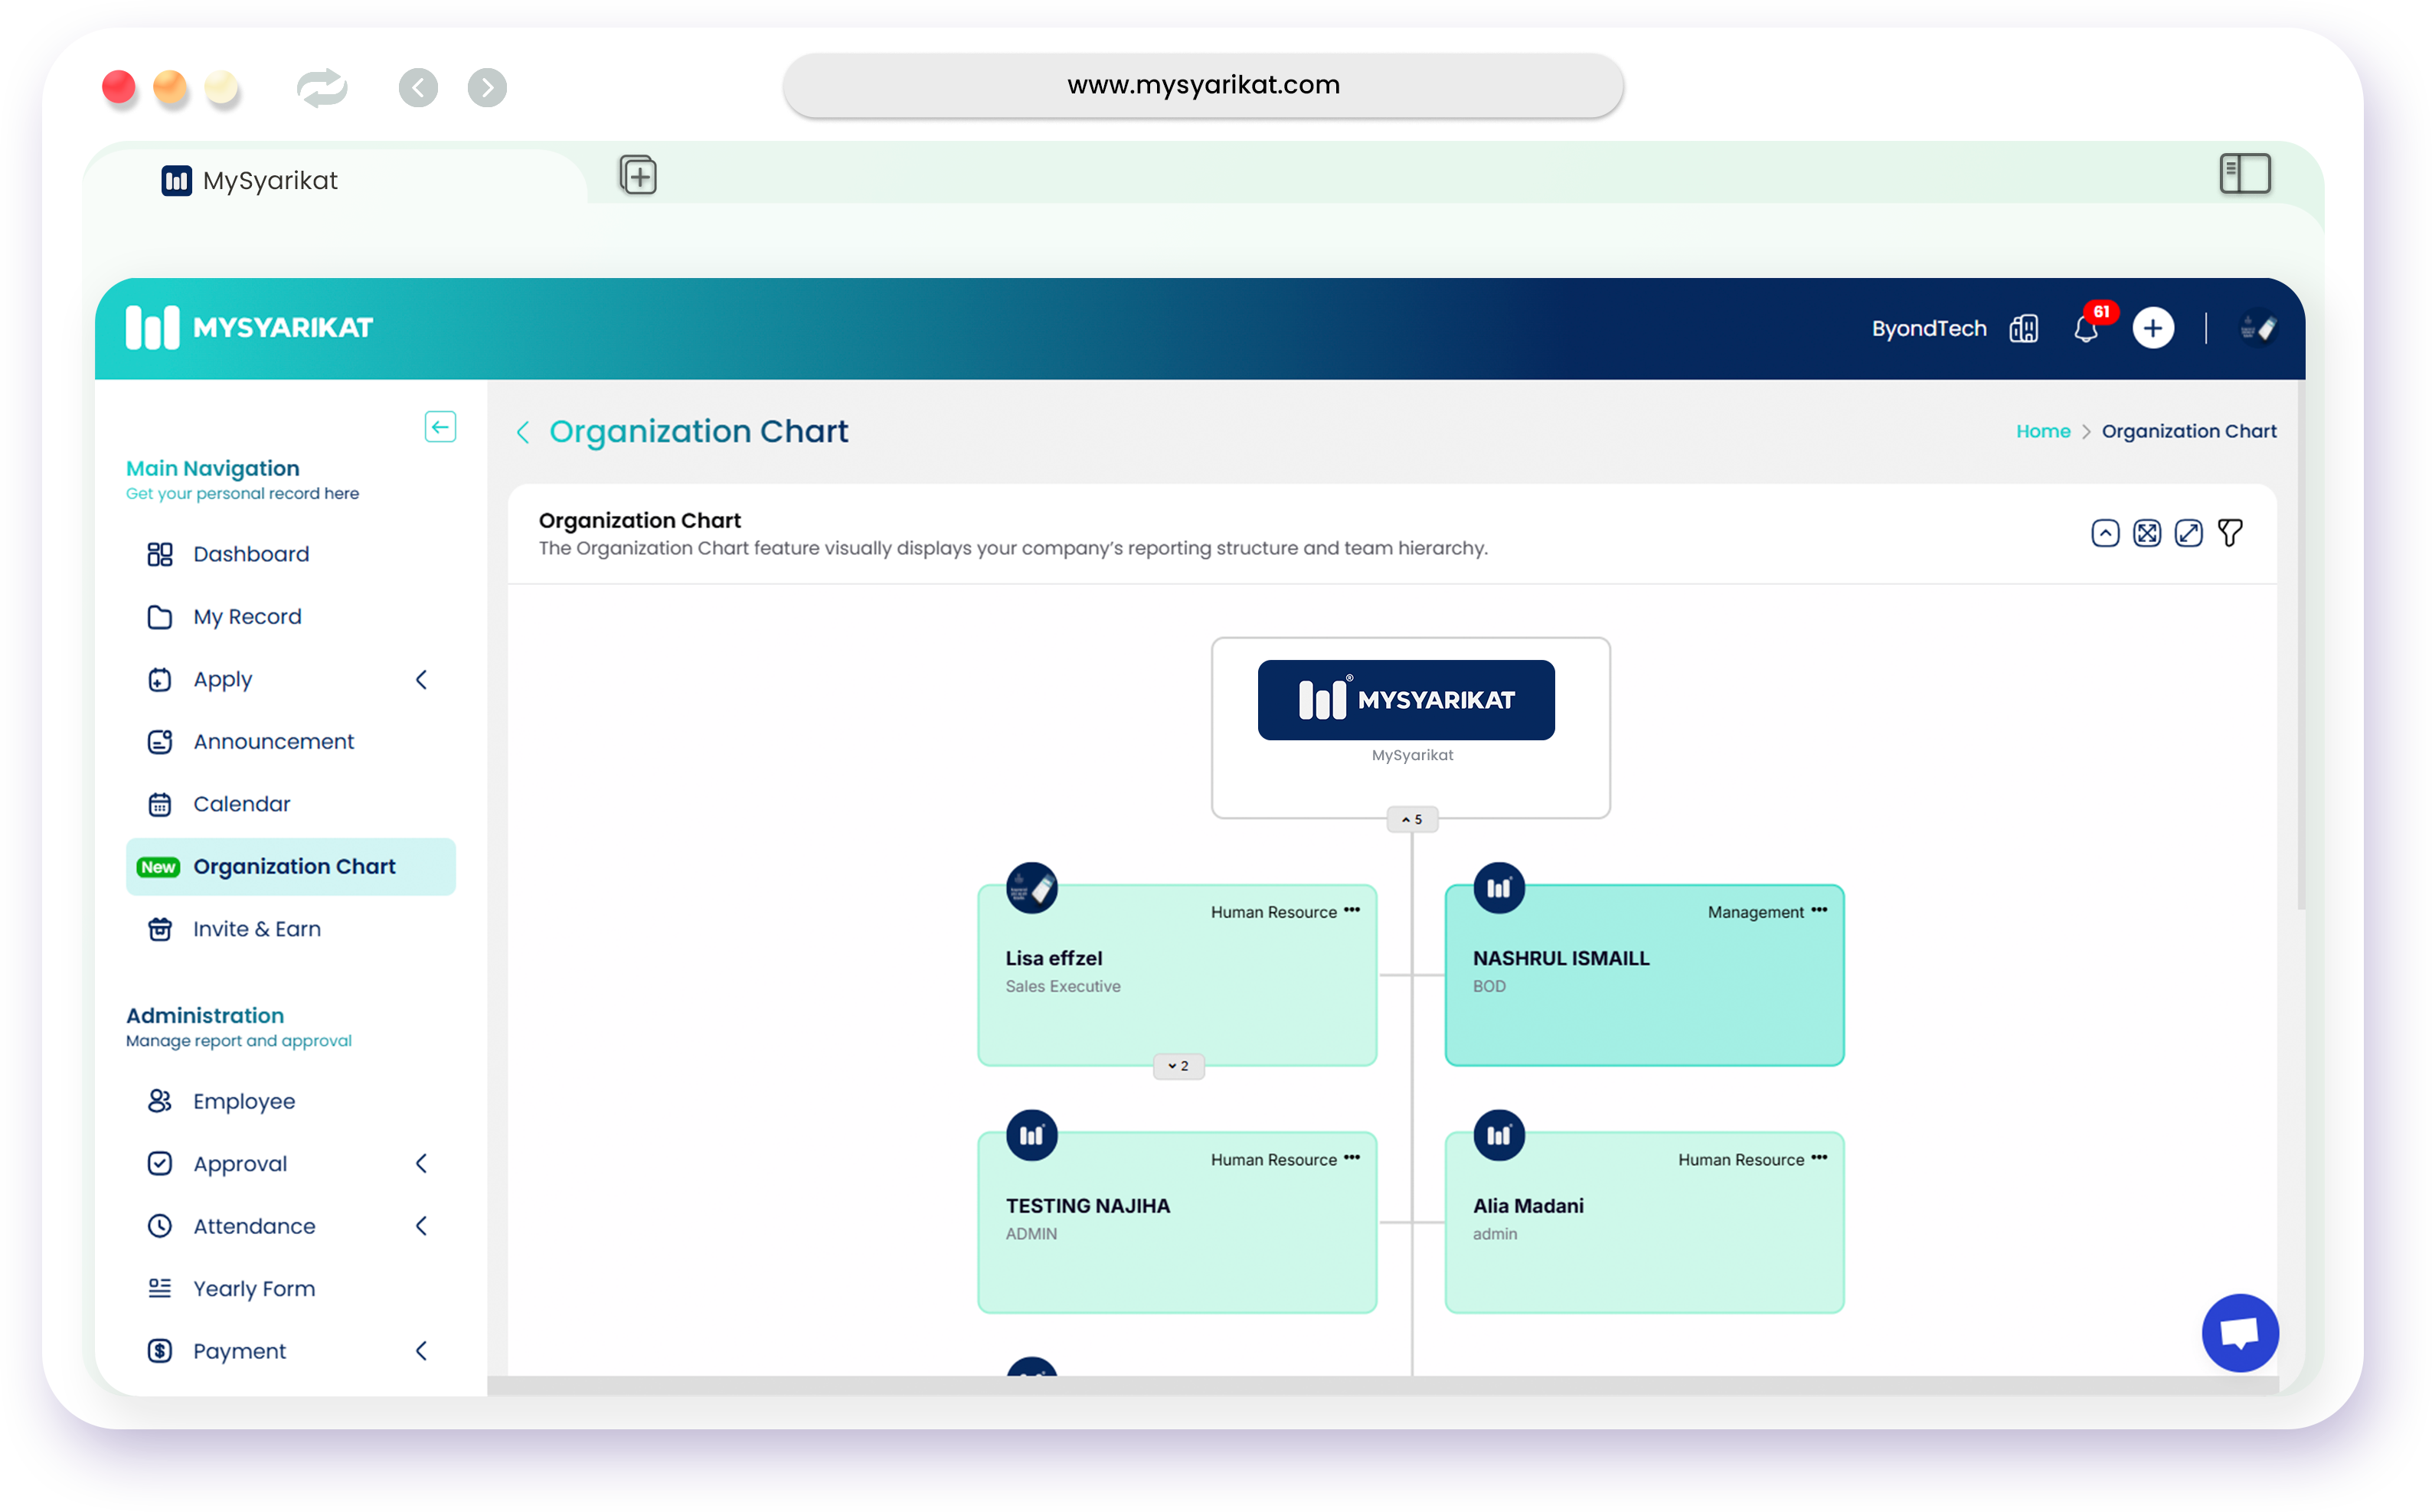Click the MySyarikat root company card
The width and height of the screenshot is (2432, 1512).
tap(1410, 727)
